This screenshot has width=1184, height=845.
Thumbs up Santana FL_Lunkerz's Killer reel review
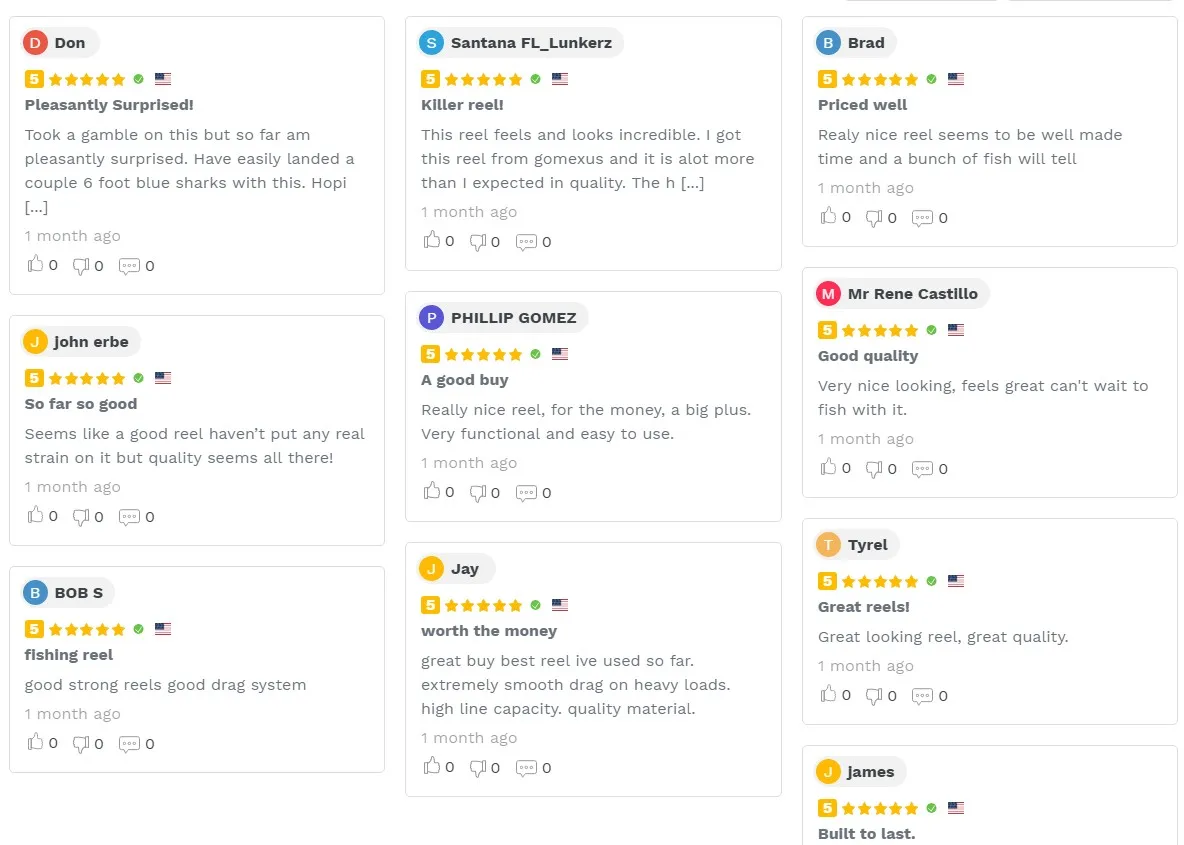click(432, 241)
